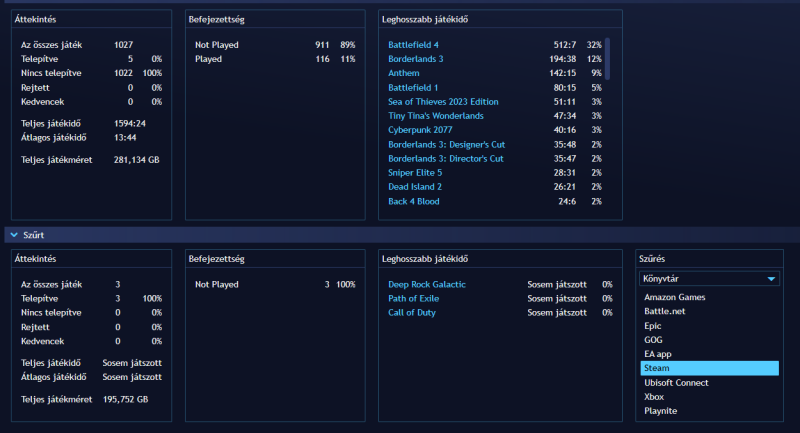Open Sniper Elite 5 game link
This screenshot has width=800, height=433.
(x=415, y=173)
